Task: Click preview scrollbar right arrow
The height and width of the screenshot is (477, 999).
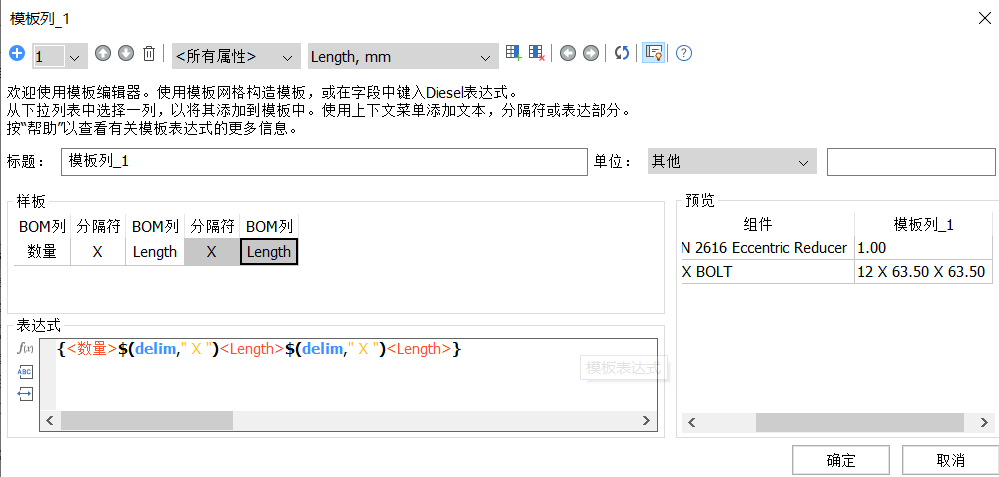Action: click(985, 423)
